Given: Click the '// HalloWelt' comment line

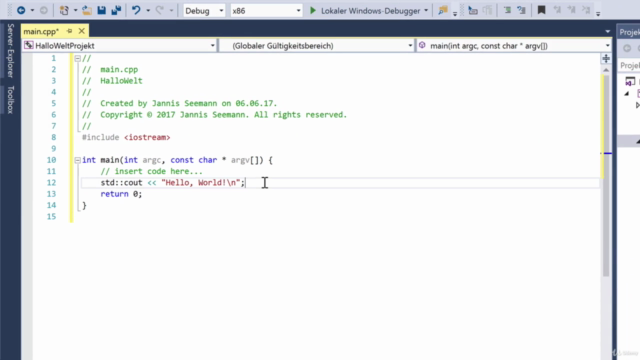Looking at the screenshot, I should coord(112,81).
